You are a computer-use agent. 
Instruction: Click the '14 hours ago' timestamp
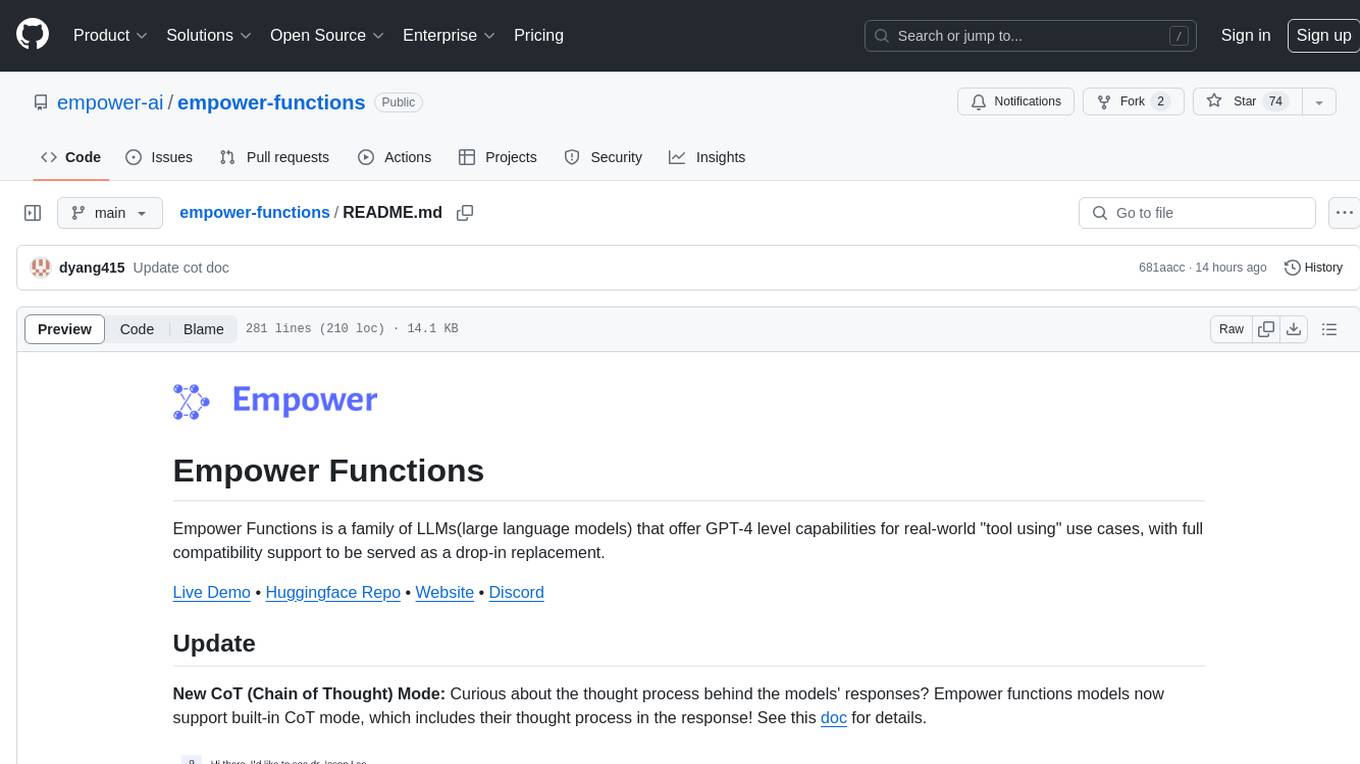pos(1231,268)
